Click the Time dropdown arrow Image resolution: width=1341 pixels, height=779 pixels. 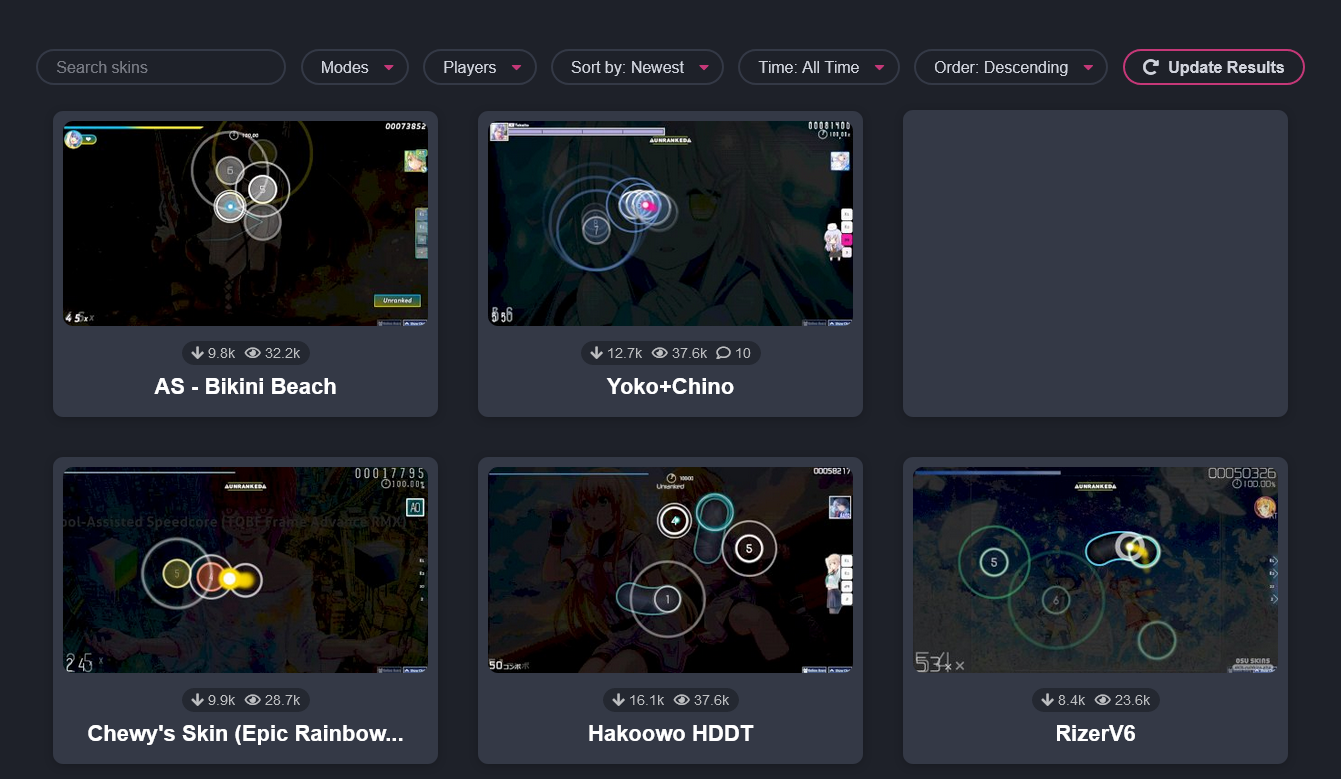[x=879, y=68]
